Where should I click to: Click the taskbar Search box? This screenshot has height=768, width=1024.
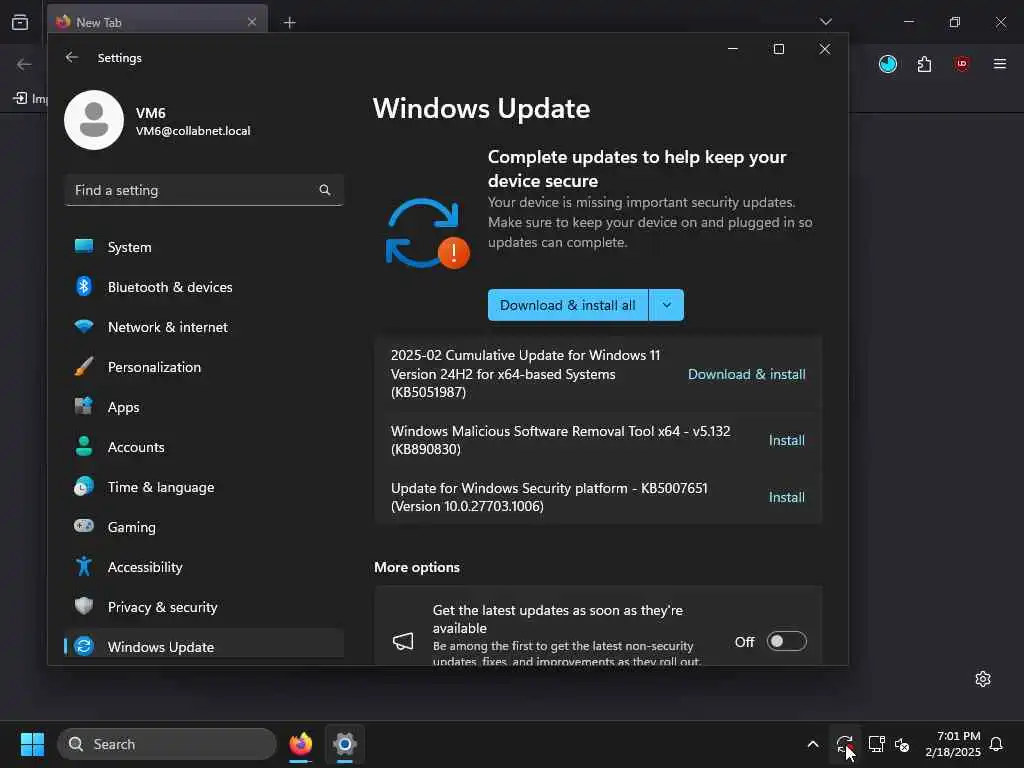(167, 744)
